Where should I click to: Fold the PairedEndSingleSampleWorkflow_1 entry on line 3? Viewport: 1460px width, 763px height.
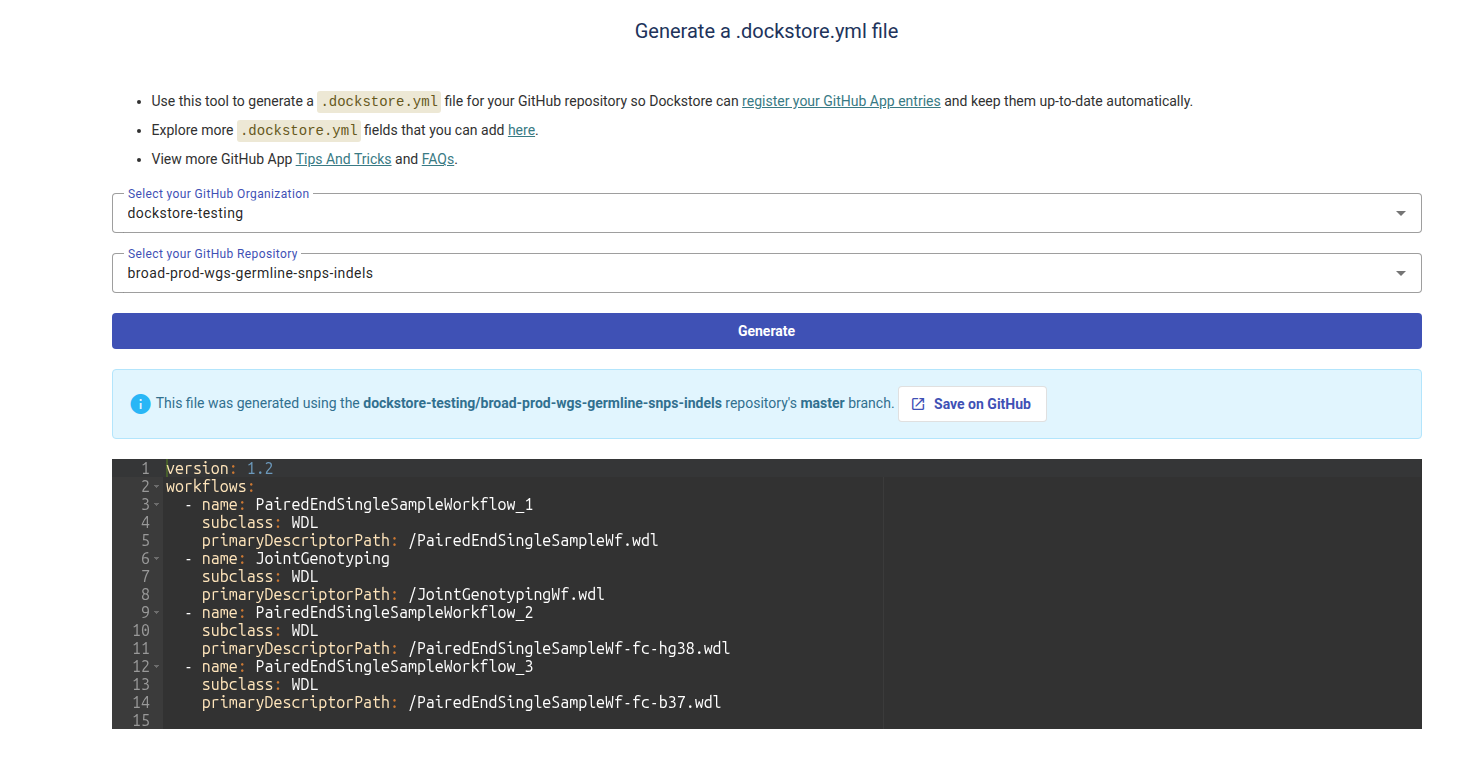(x=157, y=505)
